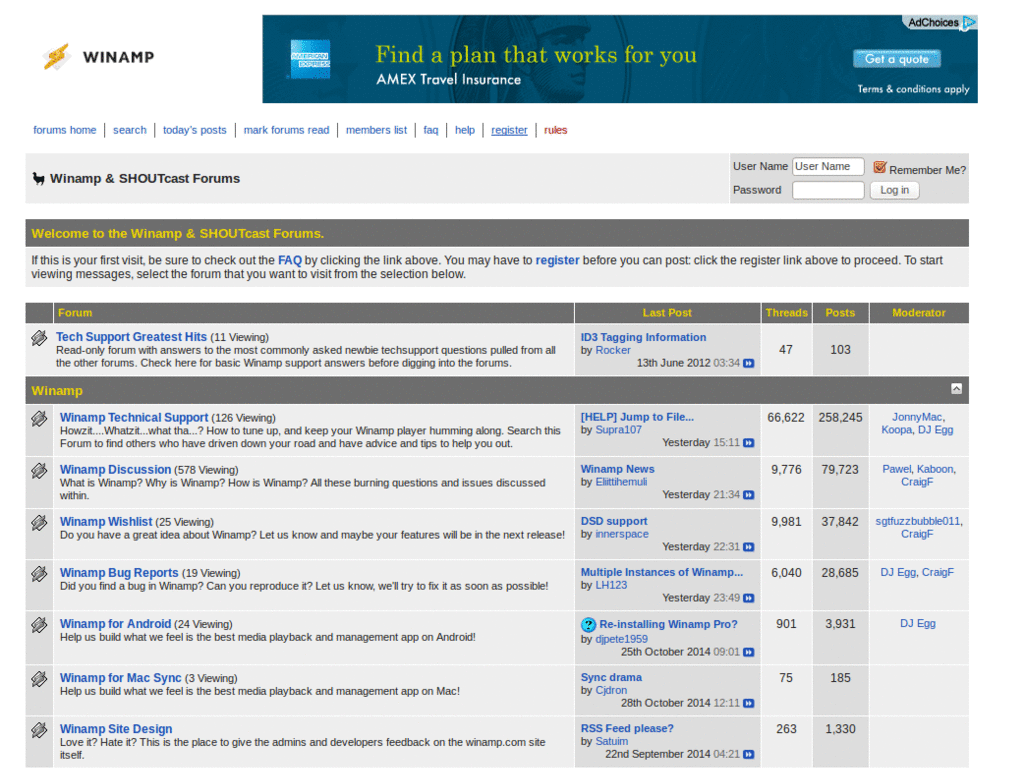Click the llama icon beside the forums title
The image size is (1024, 768).
click(x=39, y=178)
